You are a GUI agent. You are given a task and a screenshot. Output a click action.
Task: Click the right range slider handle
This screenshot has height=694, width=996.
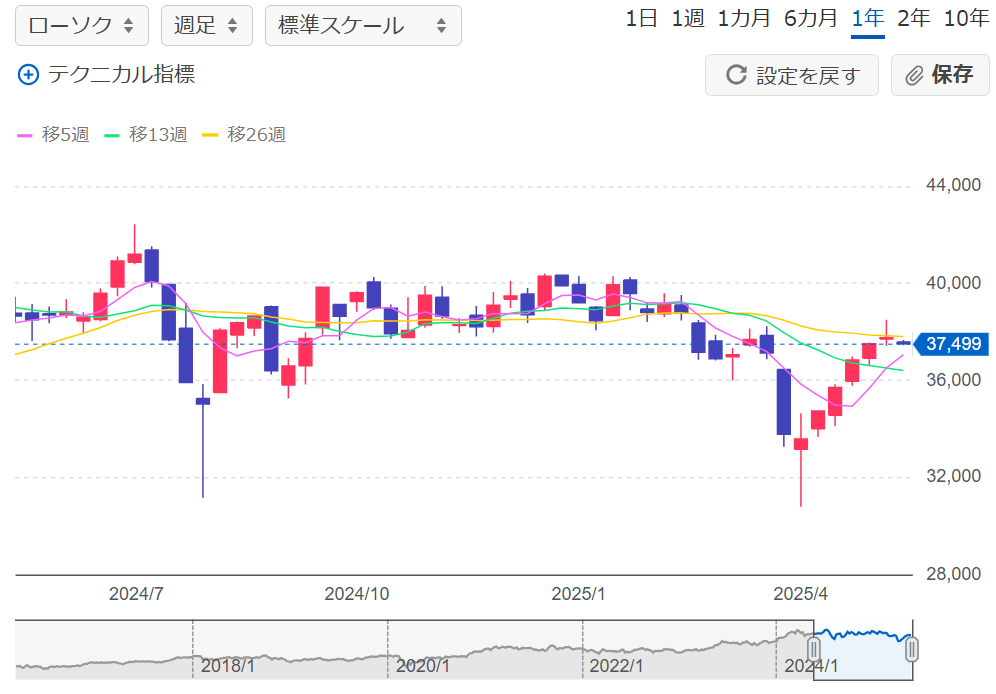[912, 650]
